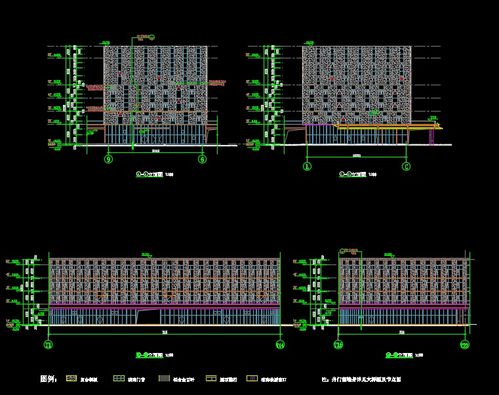Click left axis bubble under bottom-right elevation

(339, 345)
